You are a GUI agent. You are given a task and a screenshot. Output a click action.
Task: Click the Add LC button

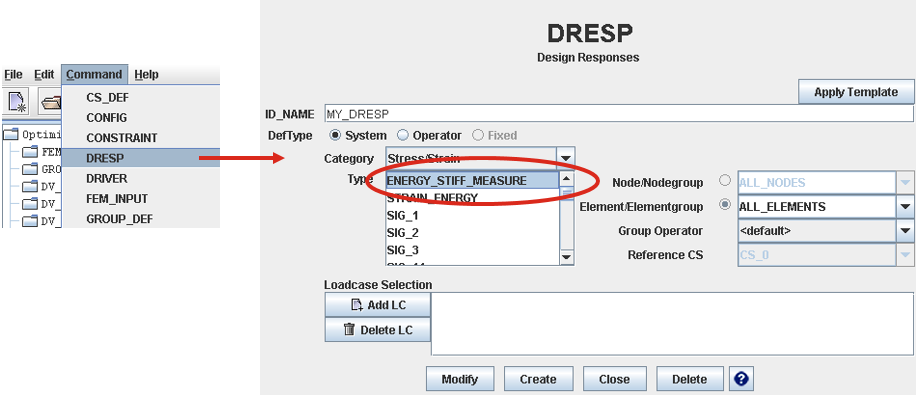pyautogui.click(x=378, y=305)
